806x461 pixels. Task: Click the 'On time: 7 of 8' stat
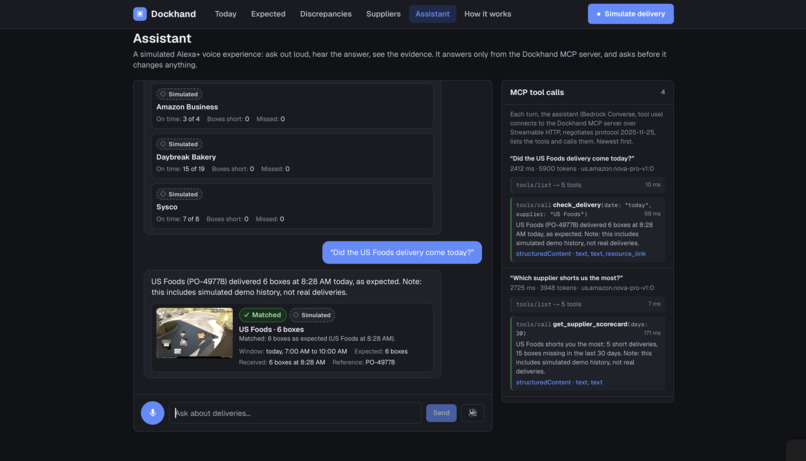pos(178,219)
